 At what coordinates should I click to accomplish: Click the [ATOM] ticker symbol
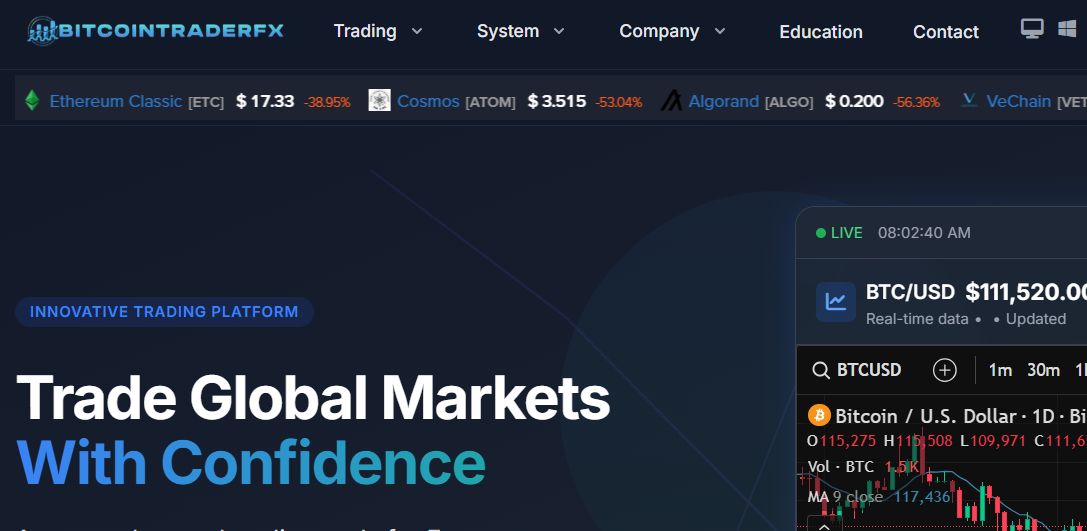(490, 103)
